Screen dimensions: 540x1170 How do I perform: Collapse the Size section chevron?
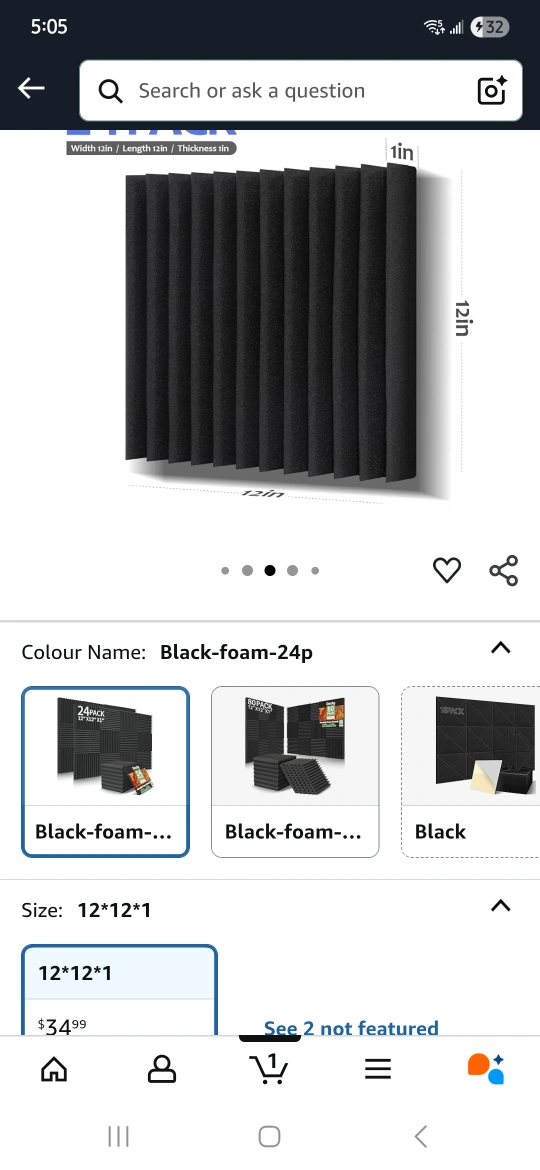point(500,906)
